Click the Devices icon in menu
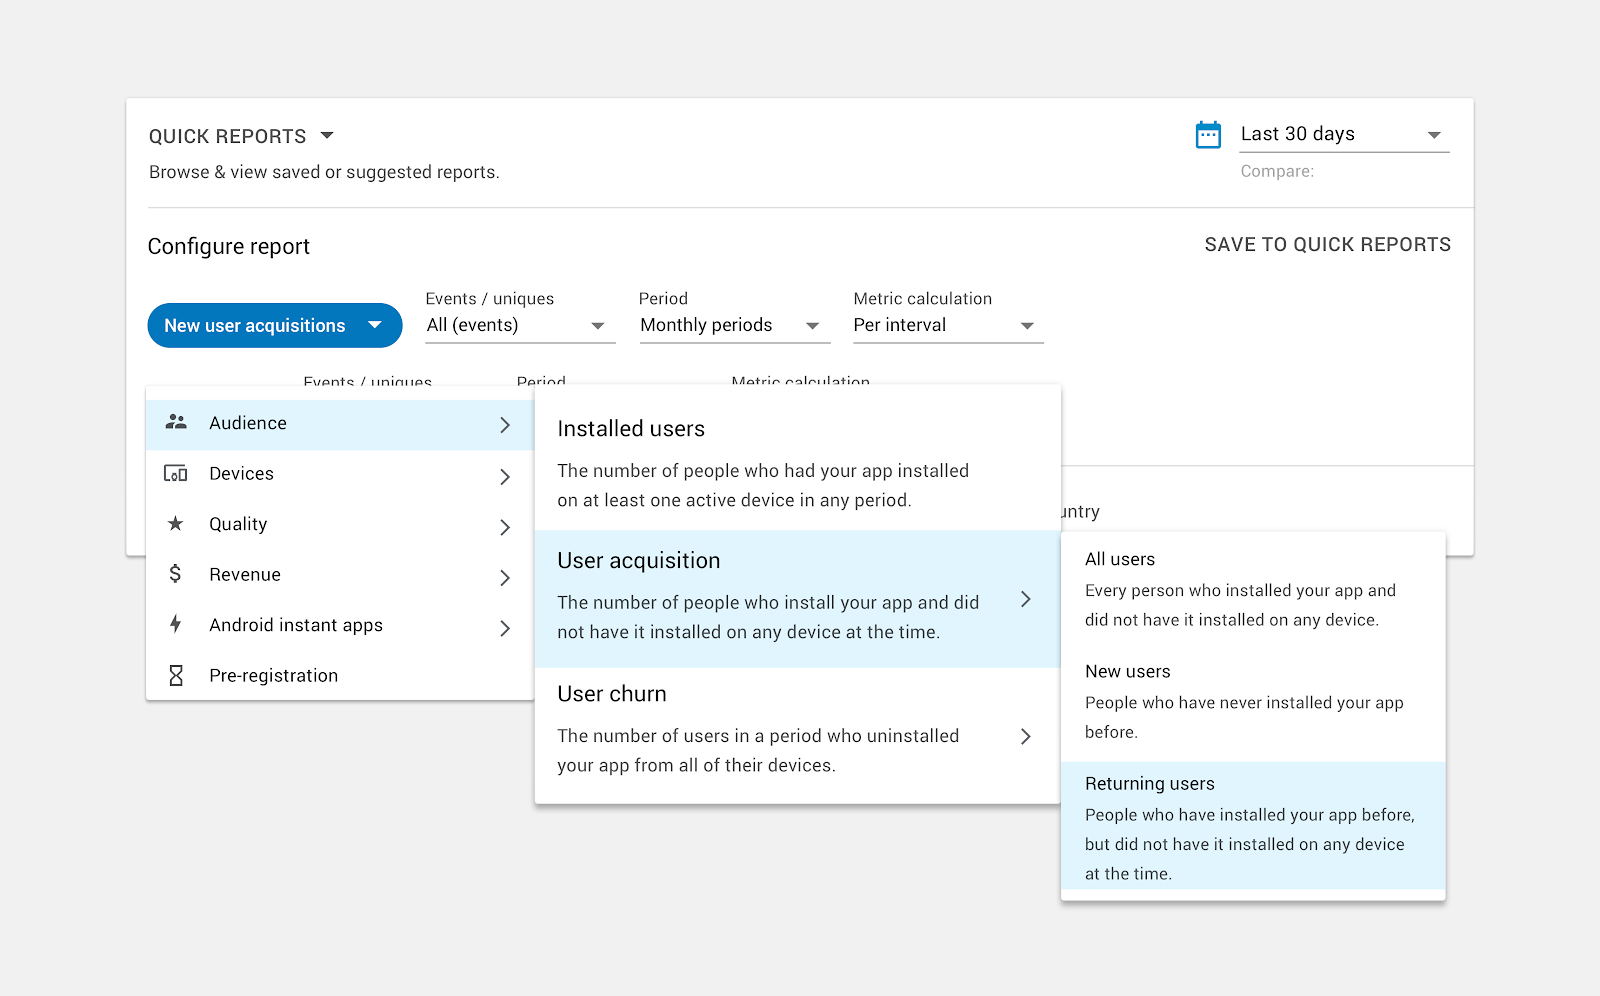This screenshot has height=996, width=1600. [x=176, y=474]
